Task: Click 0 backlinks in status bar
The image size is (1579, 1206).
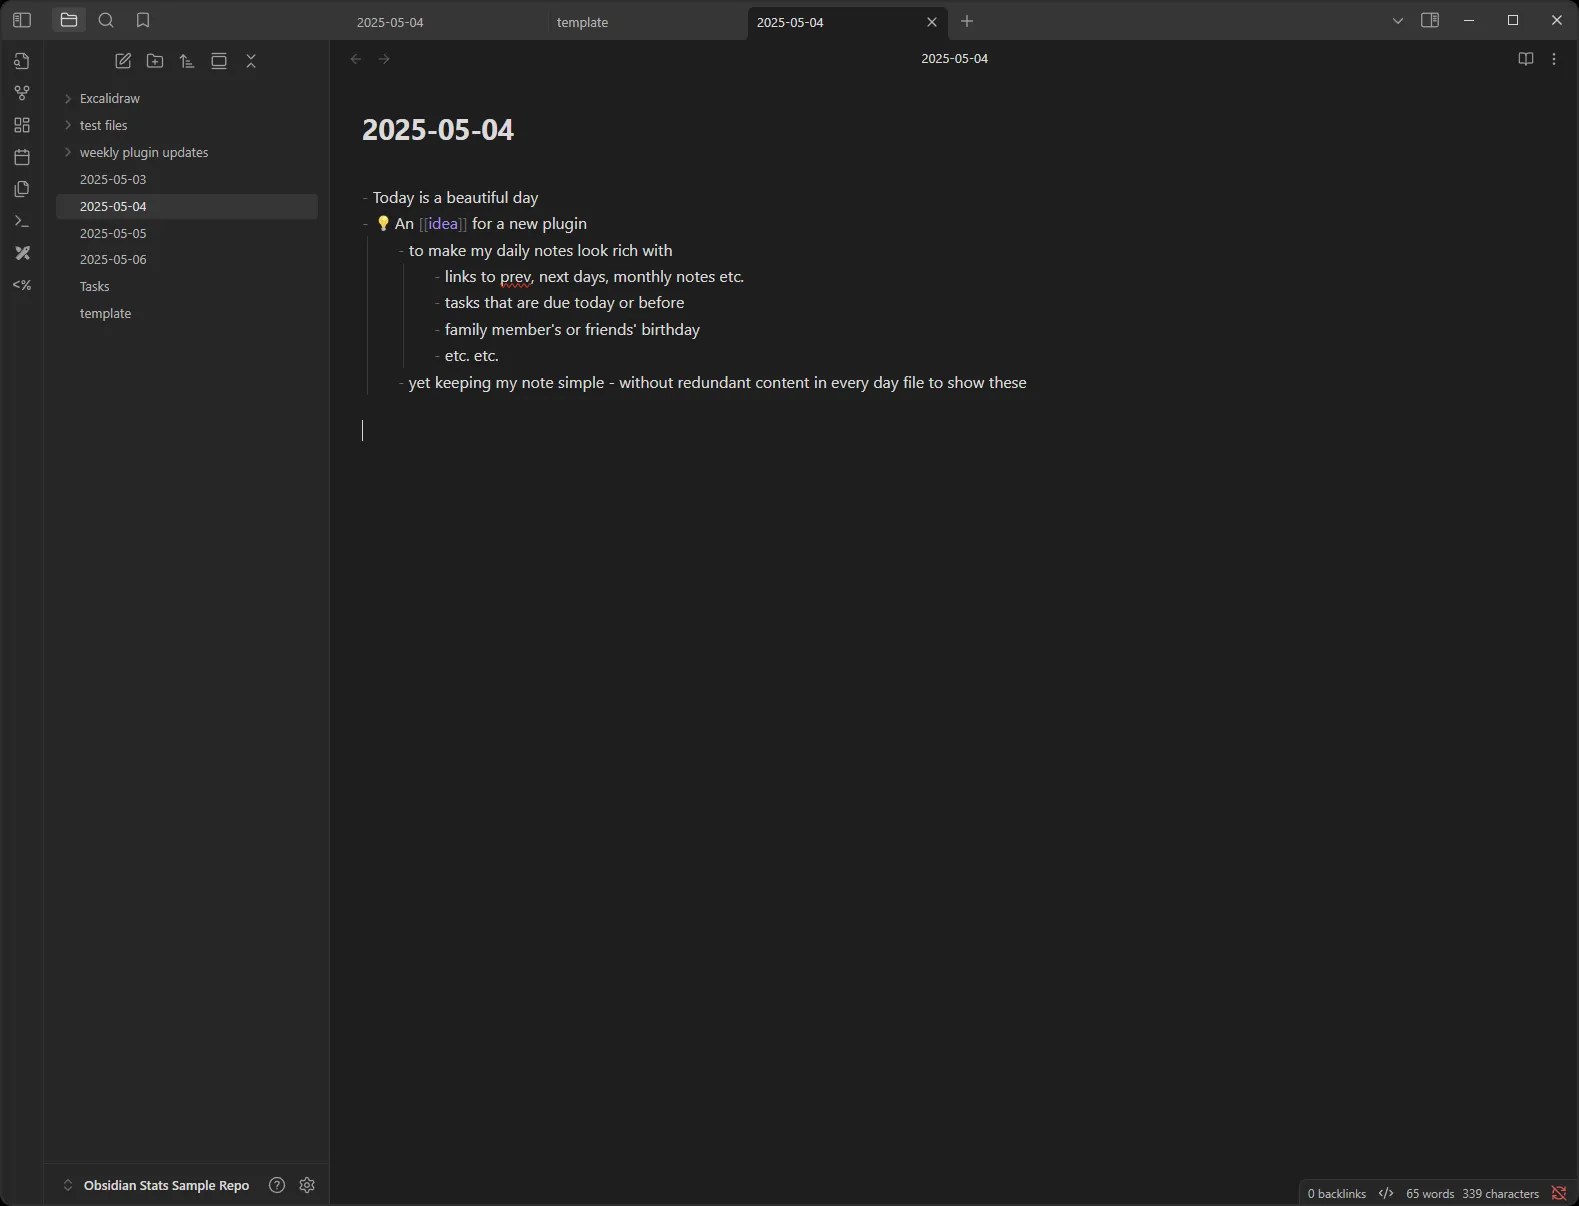Action: click(x=1336, y=1194)
